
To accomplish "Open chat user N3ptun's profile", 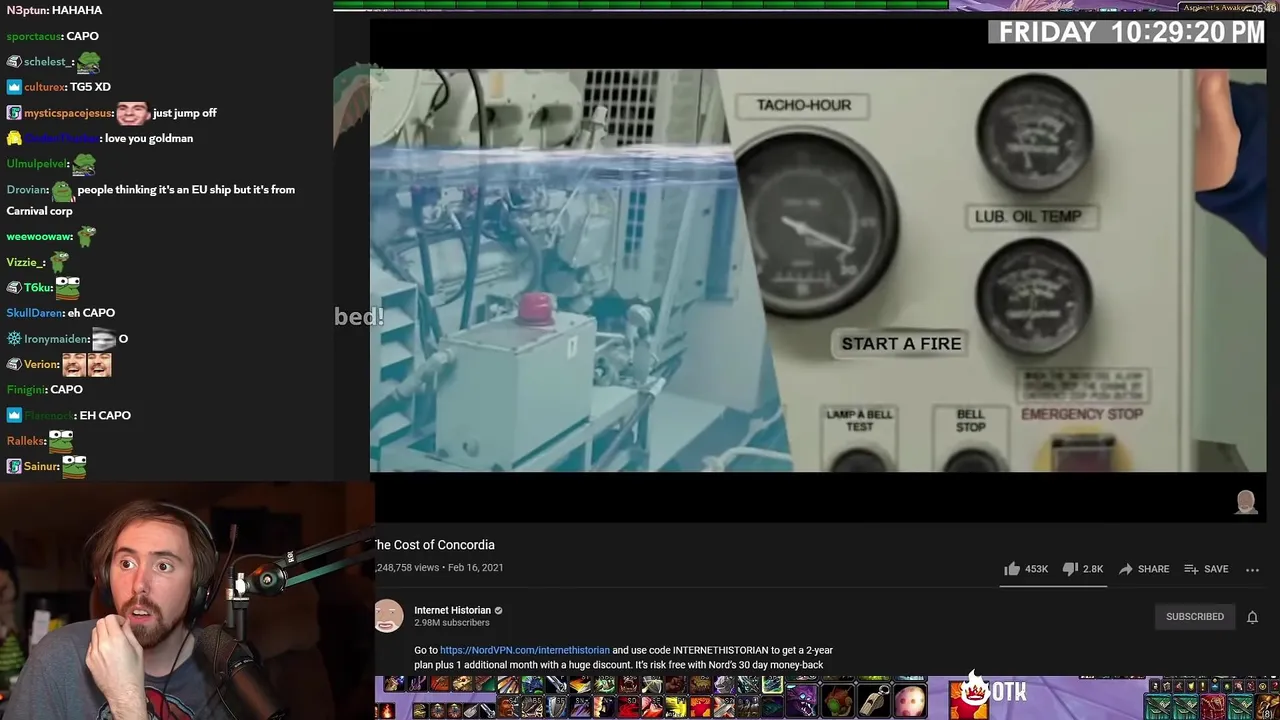I will (26, 10).
